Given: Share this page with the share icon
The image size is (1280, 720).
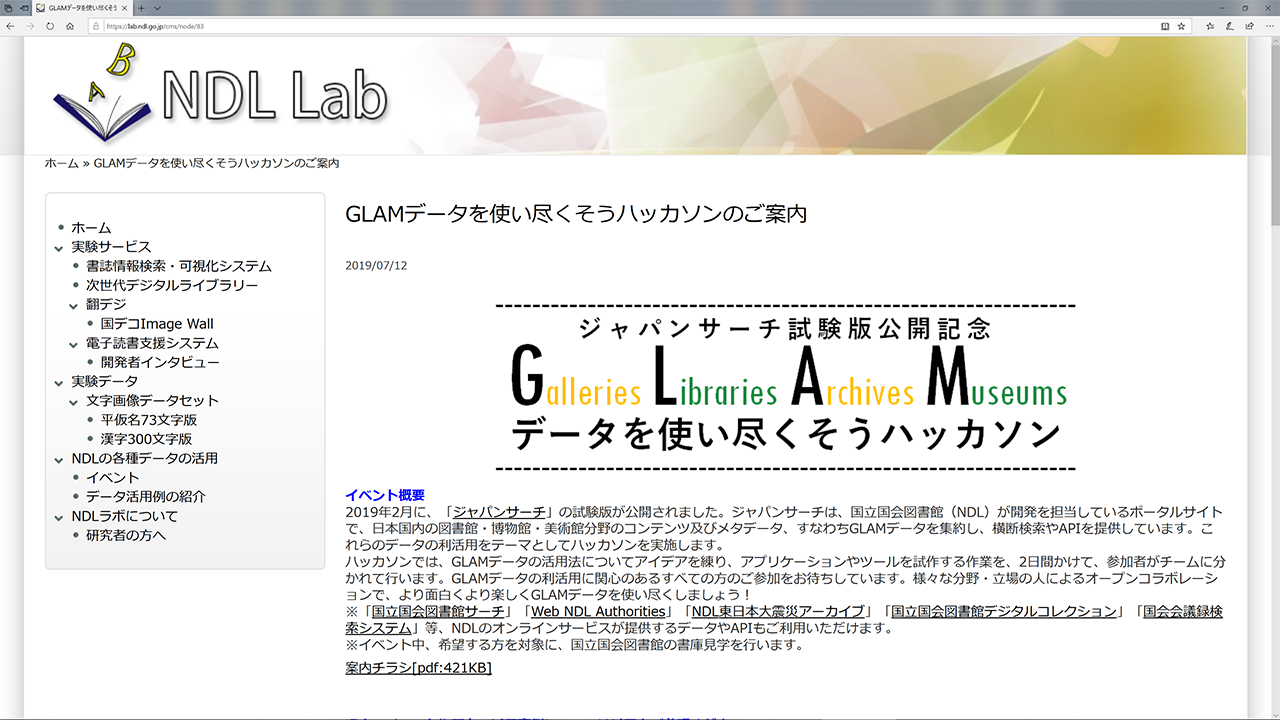Looking at the screenshot, I should 1249,26.
